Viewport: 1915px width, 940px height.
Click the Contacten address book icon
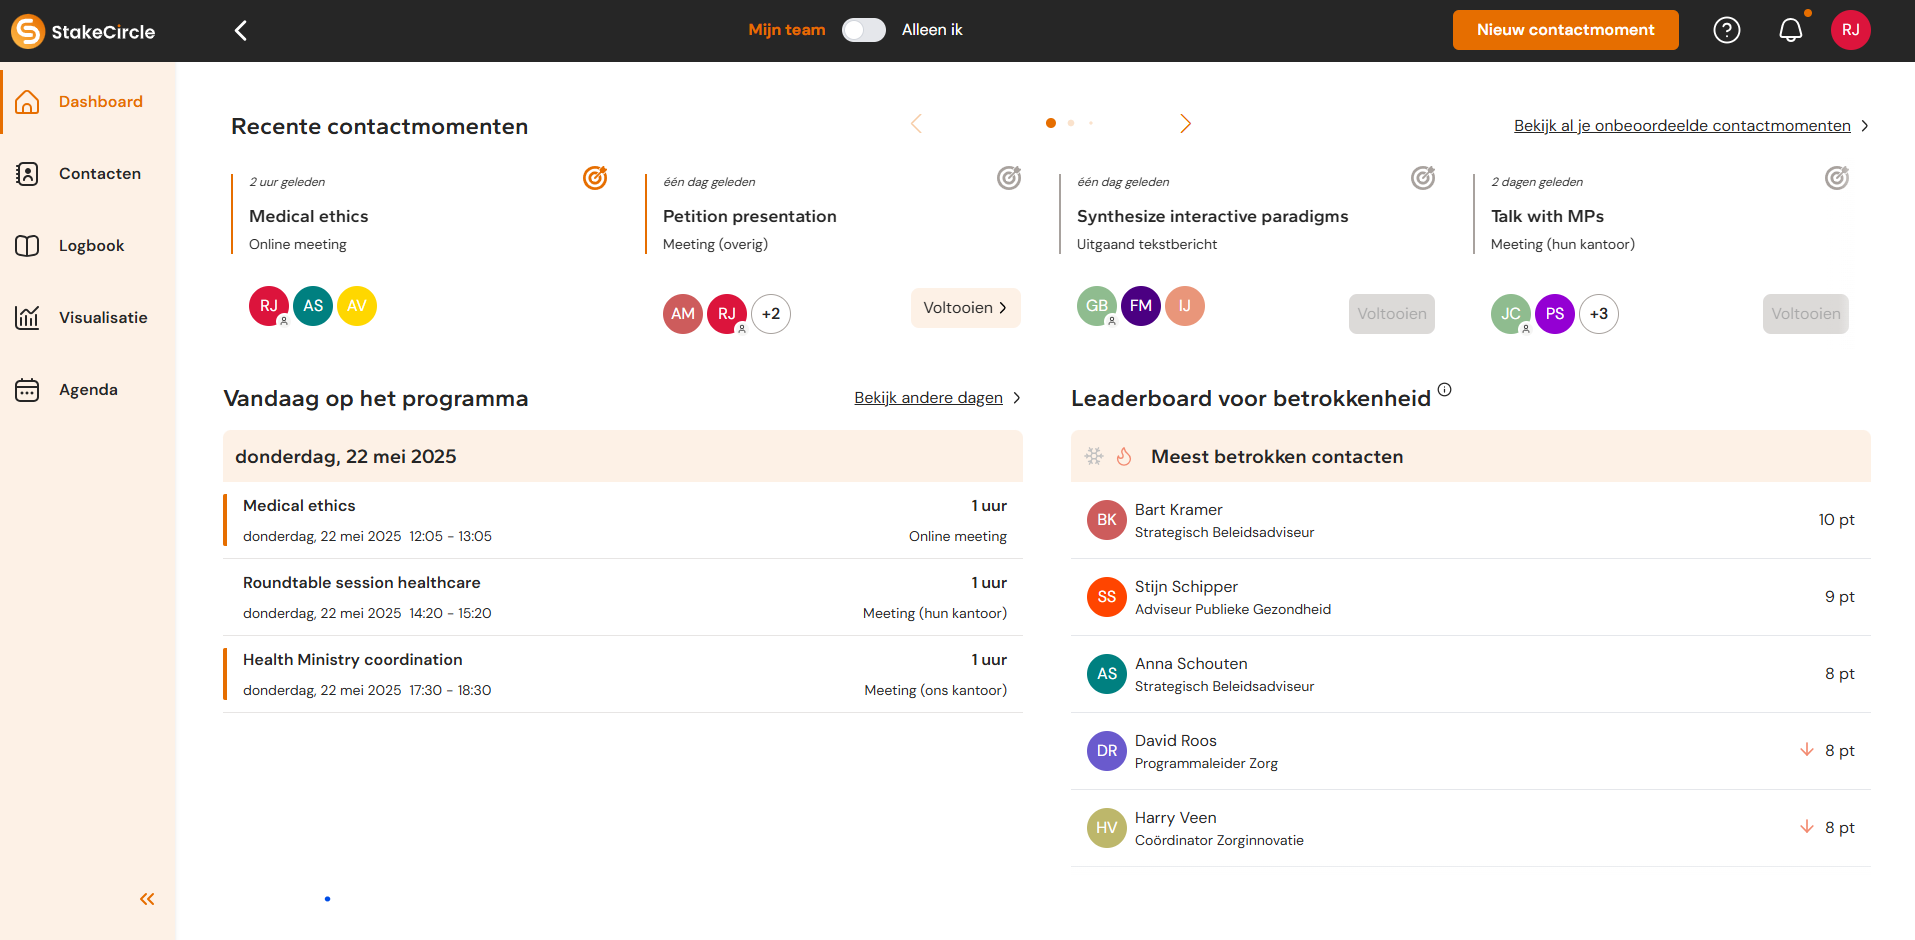point(27,174)
